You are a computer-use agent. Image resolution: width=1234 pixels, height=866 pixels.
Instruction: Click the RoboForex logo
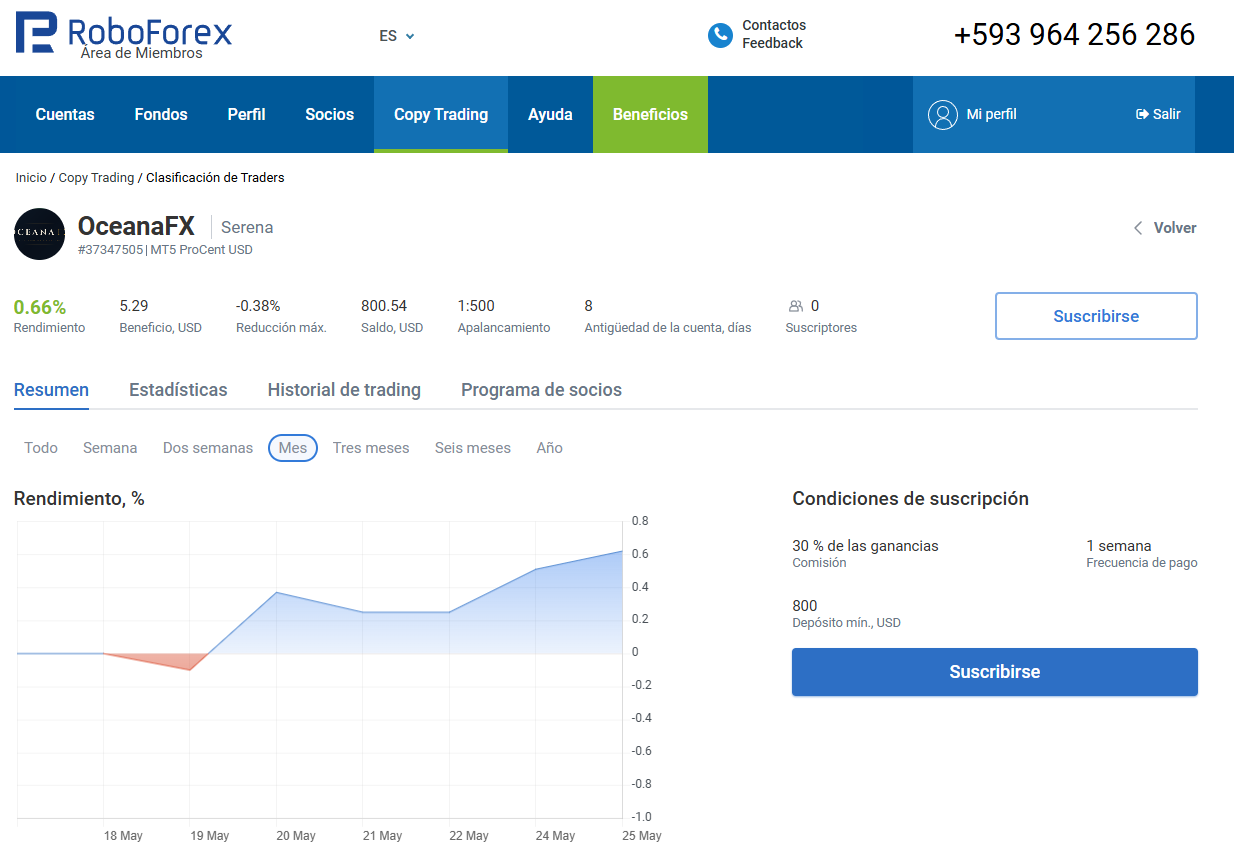click(x=123, y=35)
